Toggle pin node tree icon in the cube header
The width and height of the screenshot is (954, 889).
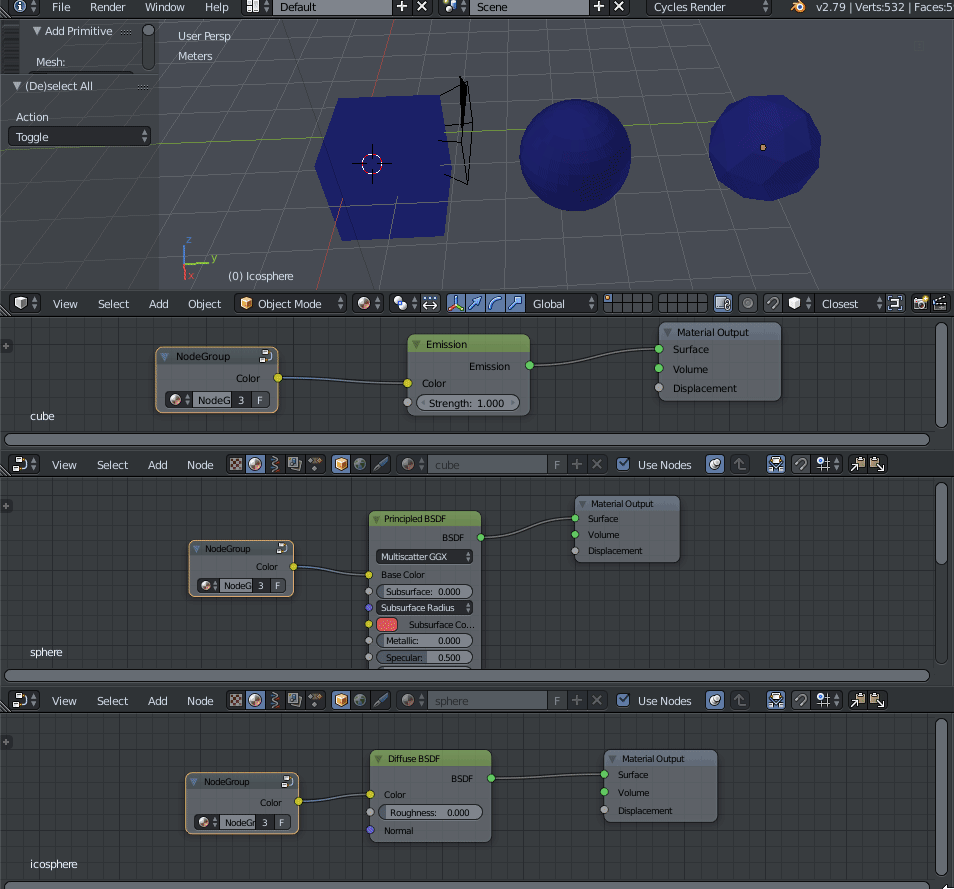715,464
